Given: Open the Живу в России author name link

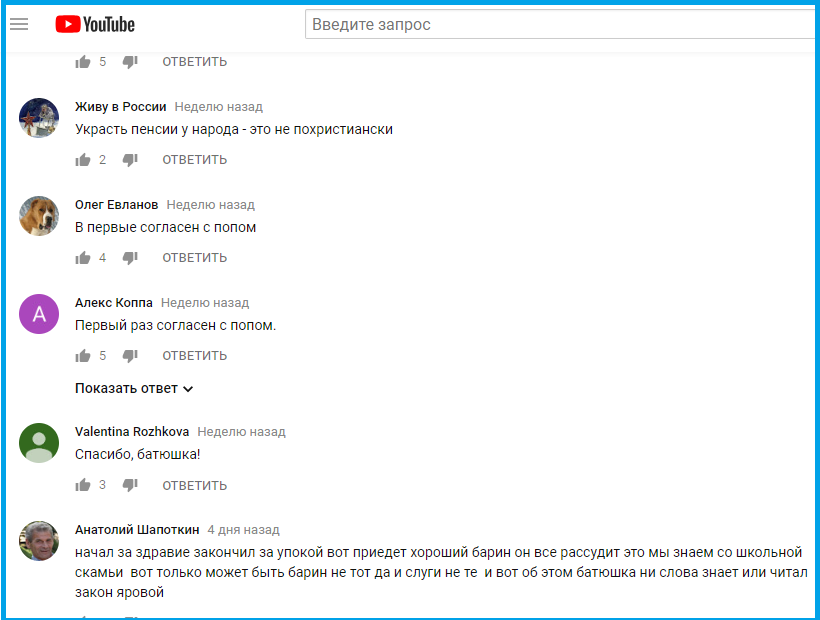Looking at the screenshot, I should [x=120, y=107].
